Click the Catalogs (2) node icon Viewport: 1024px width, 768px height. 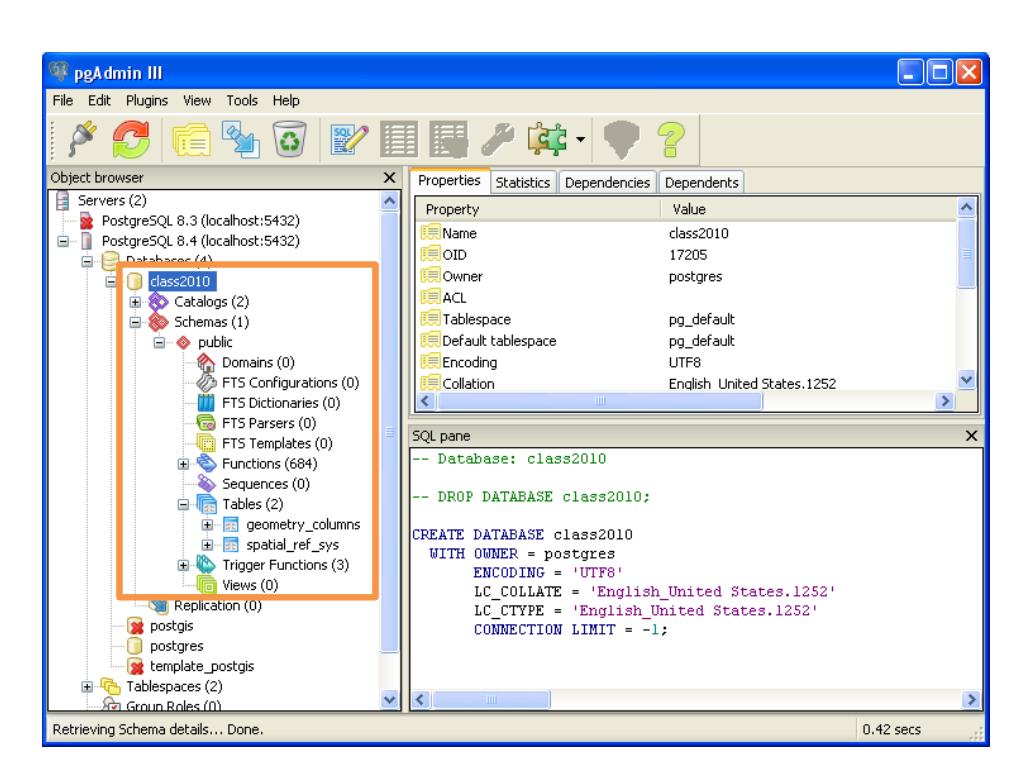click(158, 302)
